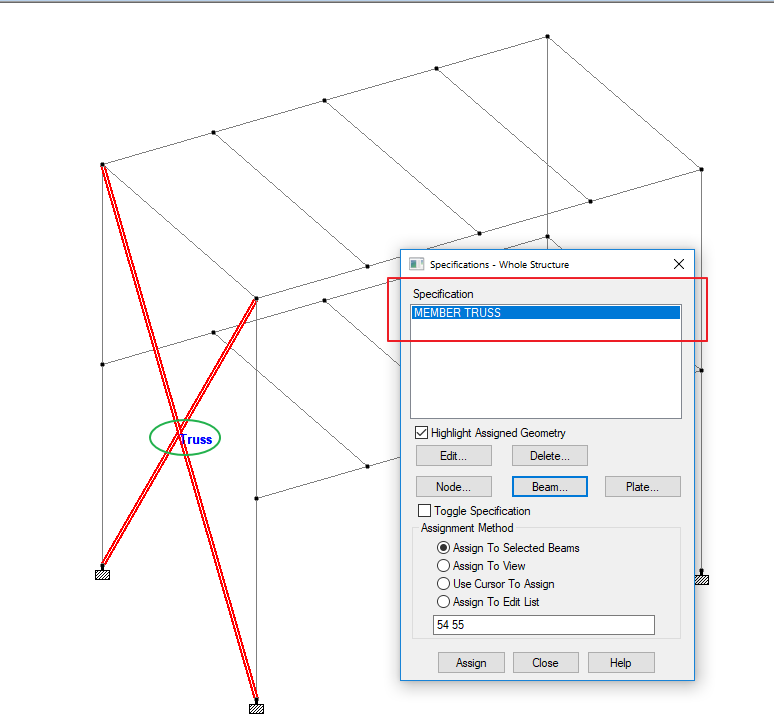Screen dimensions: 774x724
Task: Click the Edit... button
Action: pos(454,456)
